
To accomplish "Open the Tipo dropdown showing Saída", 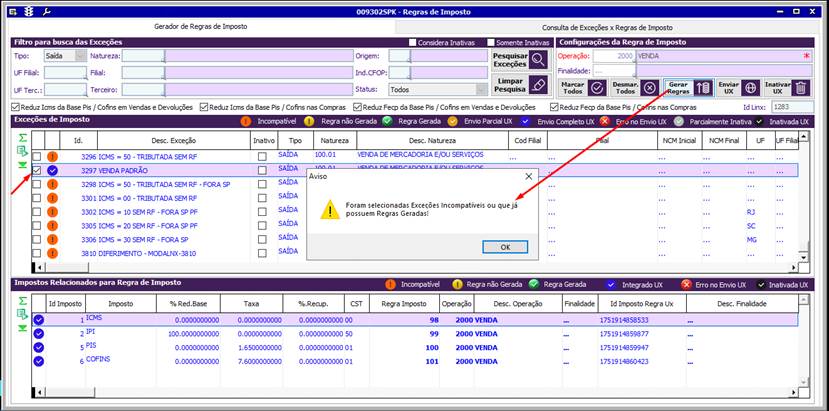I will tap(81, 55).
